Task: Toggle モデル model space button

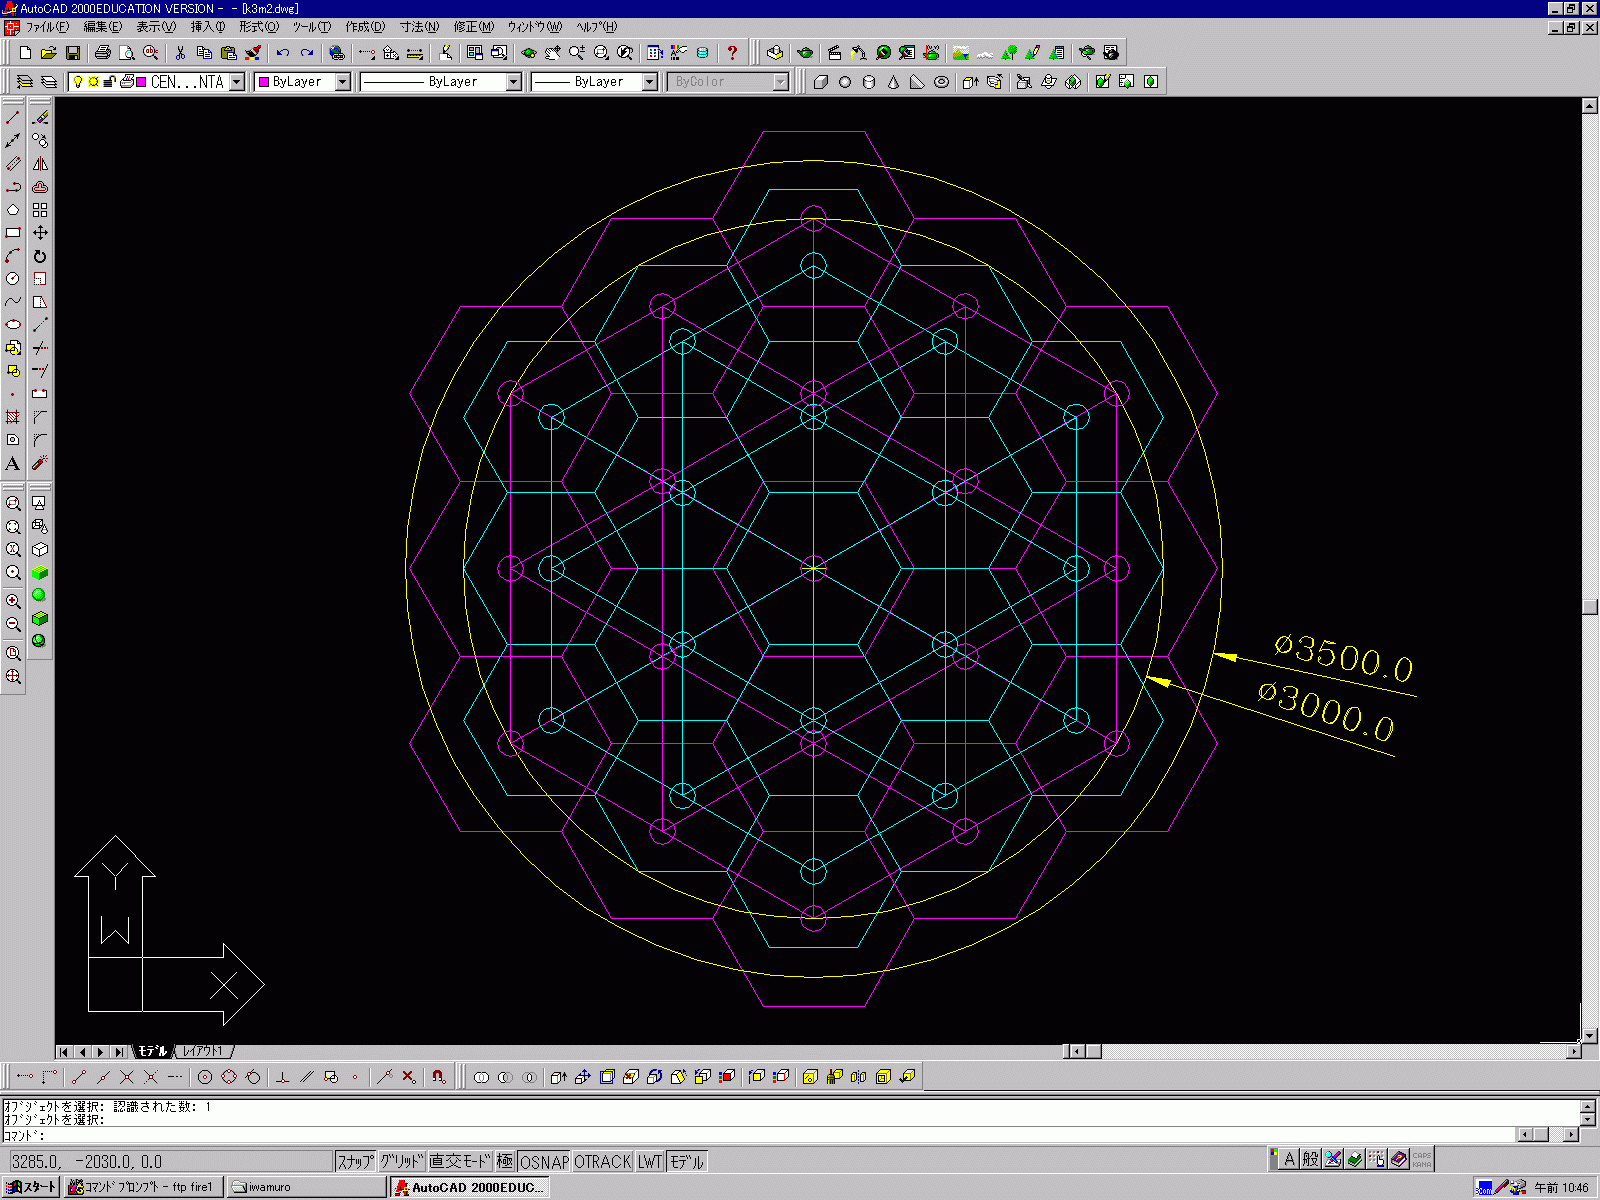Action: (687, 1161)
